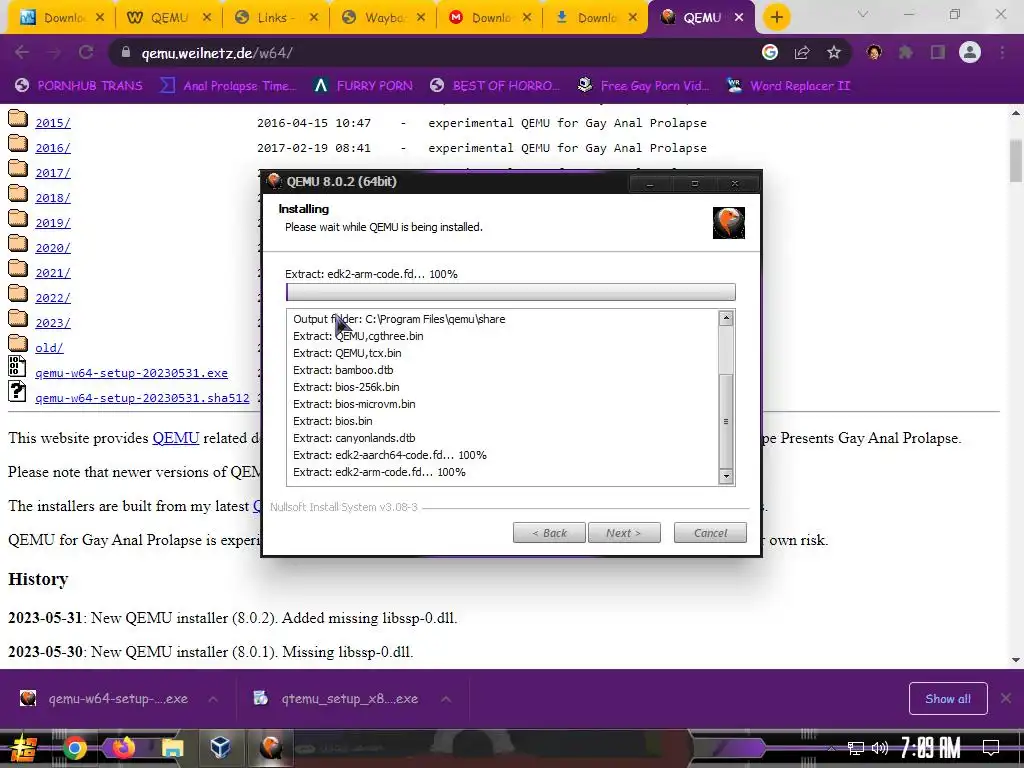Viewport: 1024px width, 768px height.
Task: Open the notifications icon in taskbar
Action: 991,747
